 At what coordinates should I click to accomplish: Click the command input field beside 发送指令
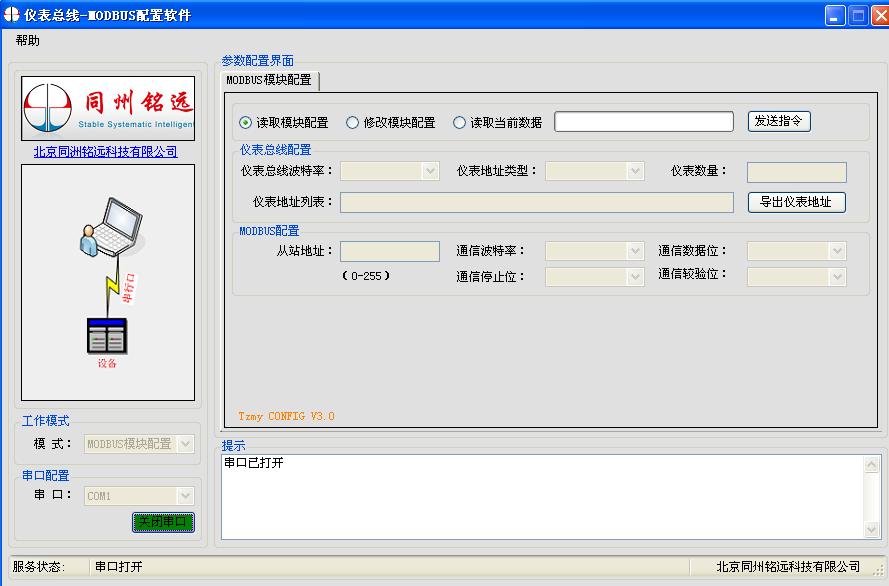[x=644, y=121]
